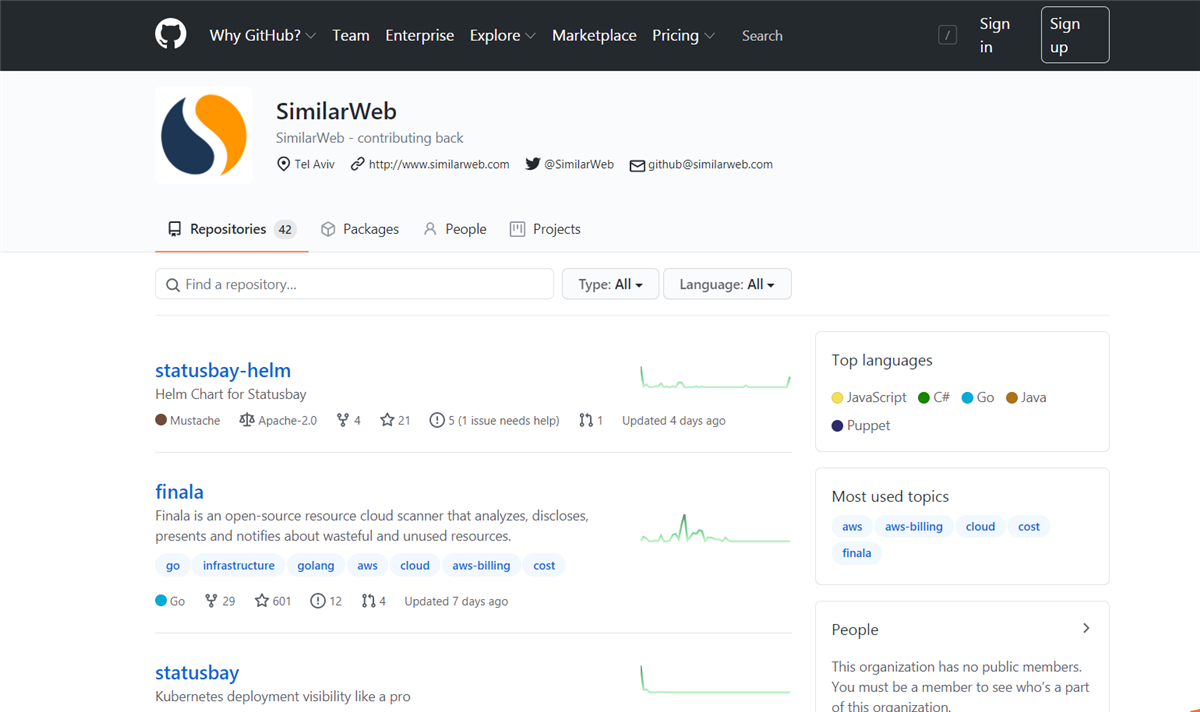Click the pull request icon for statusbay-helm
The height and width of the screenshot is (712, 1200).
pos(585,421)
